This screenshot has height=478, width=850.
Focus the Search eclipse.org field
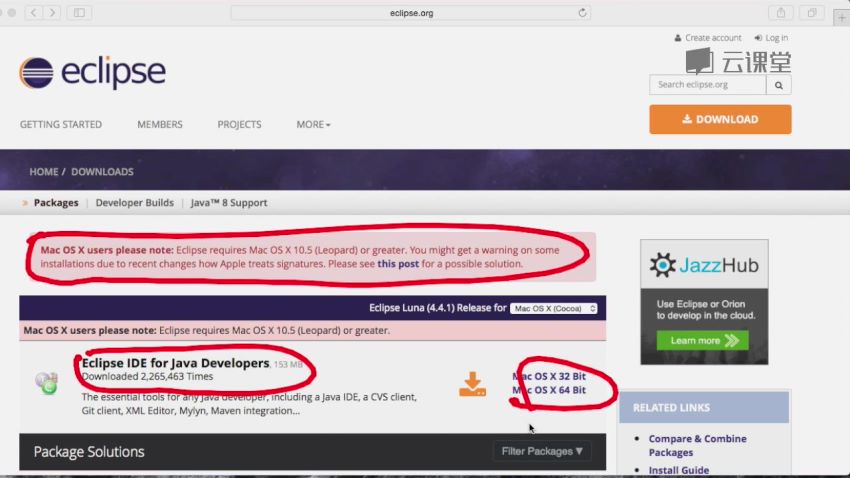click(x=707, y=85)
